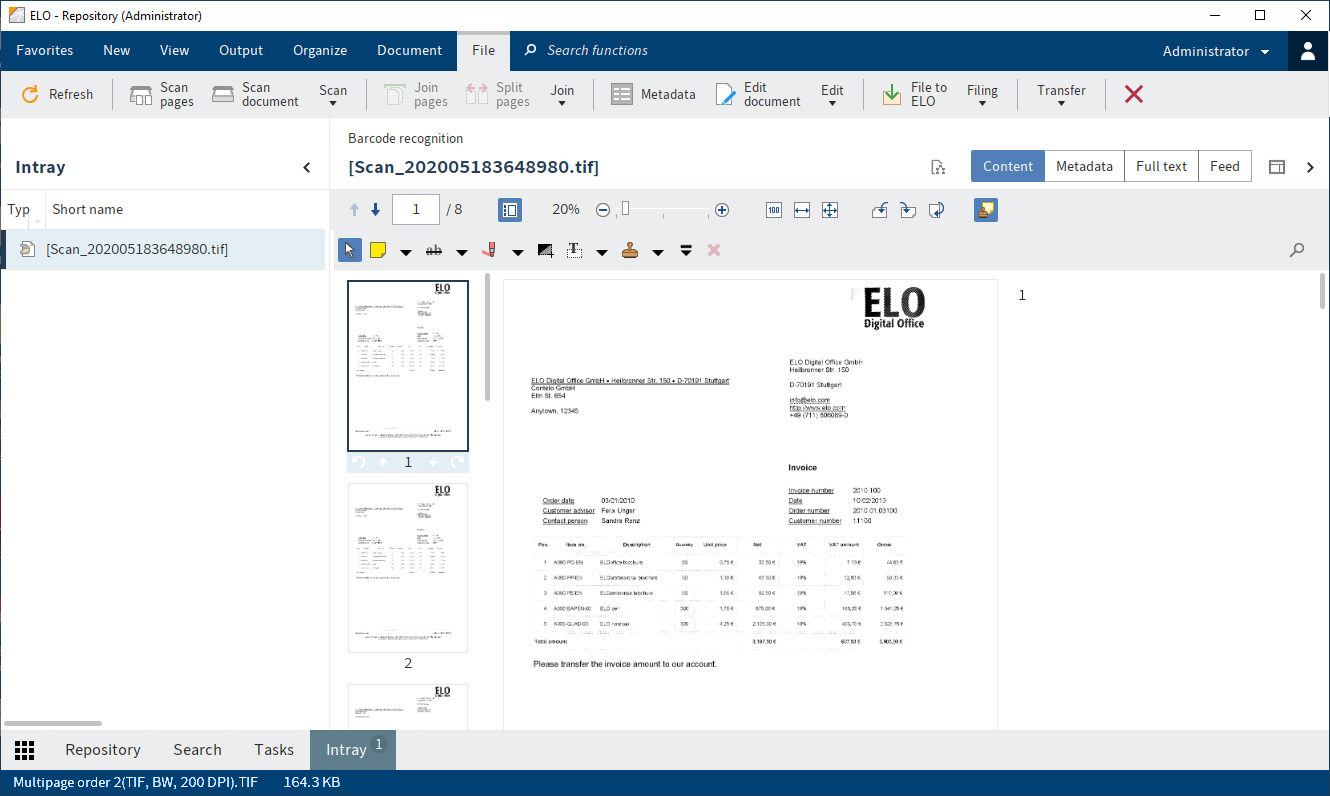The height and width of the screenshot is (796, 1330).
Task: Open the Administrator user dropdown
Action: tap(1216, 51)
